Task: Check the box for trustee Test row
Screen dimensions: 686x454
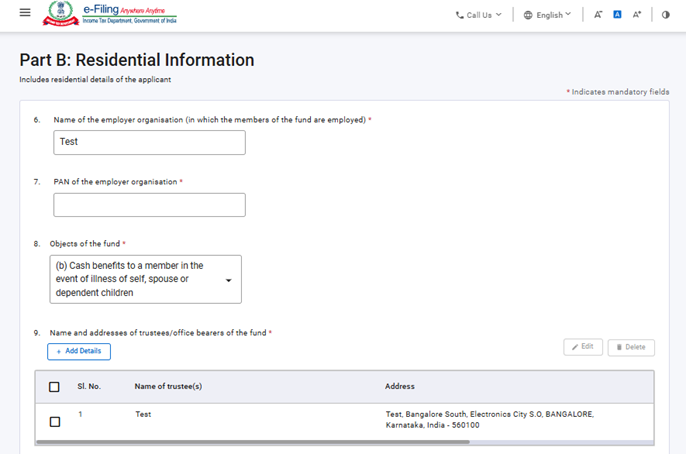Action: 54,421
